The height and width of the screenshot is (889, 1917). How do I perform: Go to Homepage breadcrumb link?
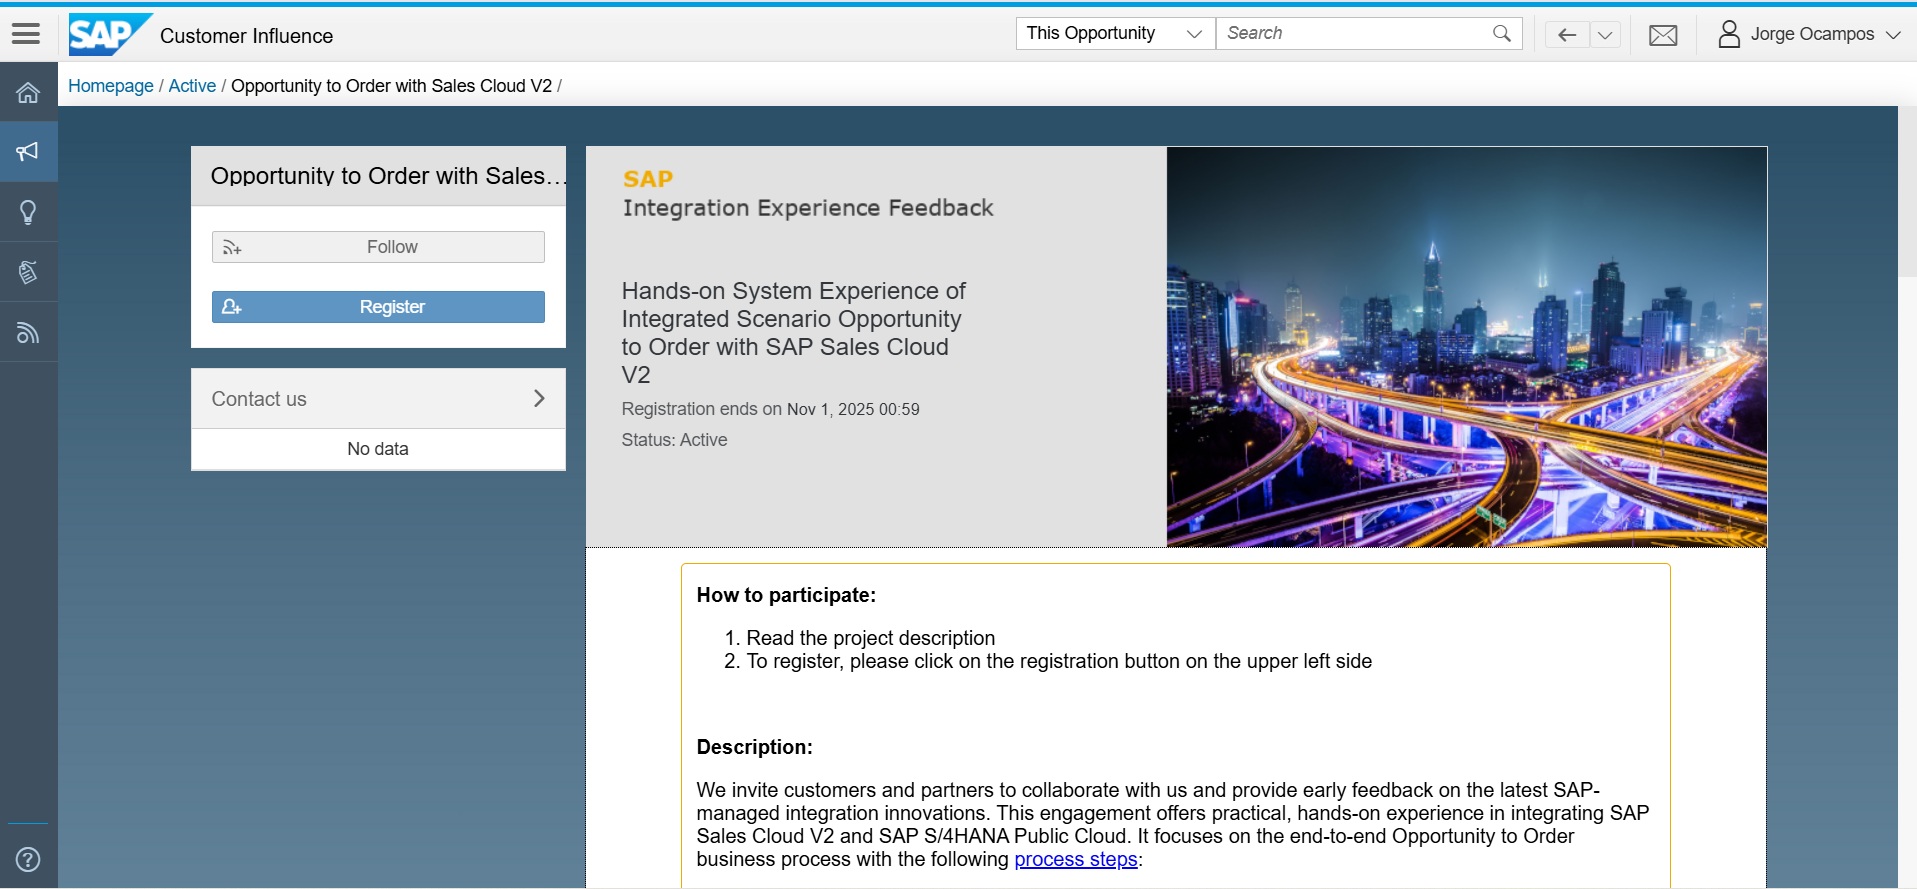tap(110, 86)
